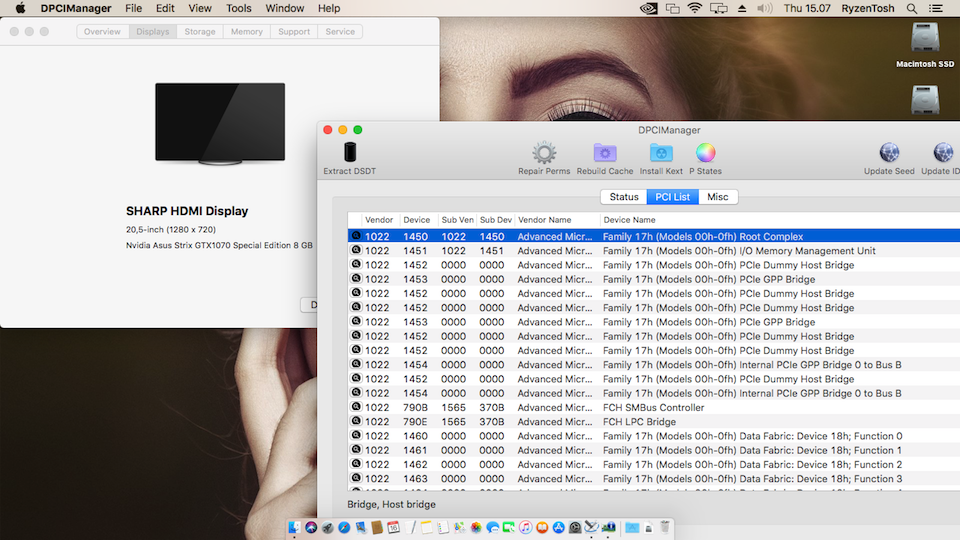Launch Safari from the Dock
960x540 pixels.
[343, 527]
